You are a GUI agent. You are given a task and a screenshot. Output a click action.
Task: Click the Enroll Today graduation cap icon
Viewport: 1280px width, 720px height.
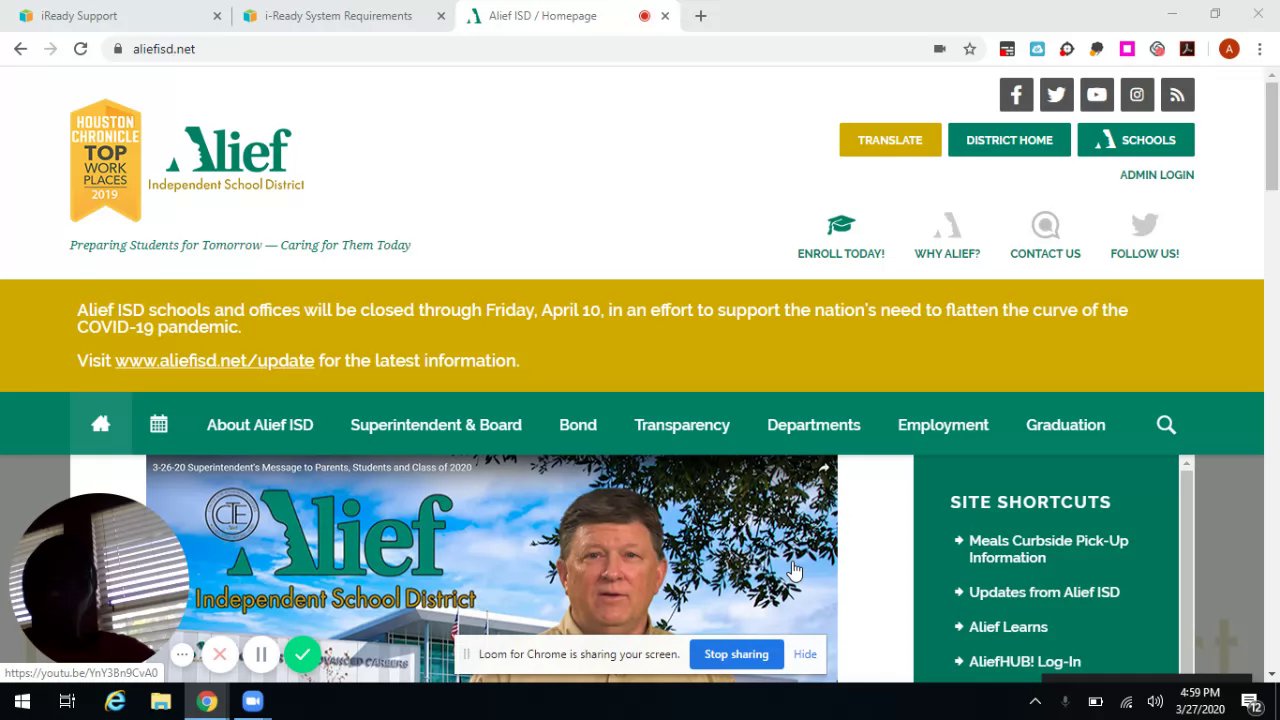coord(841,224)
